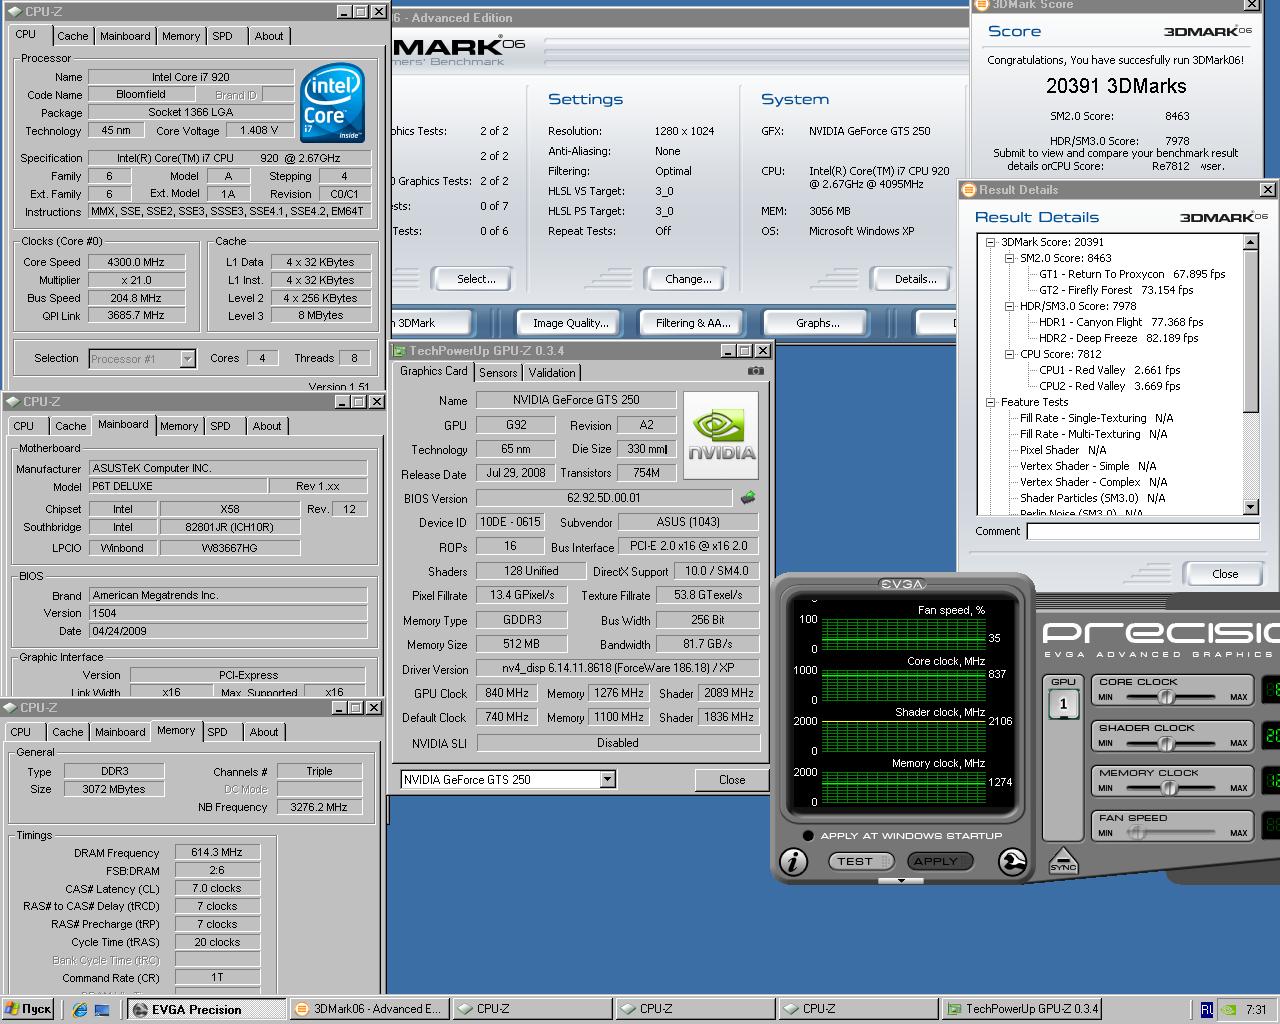Image resolution: width=1280 pixels, height=1024 pixels.
Task: Select the Fill Rate - Single-Texturing row
Action: [x=1096, y=418]
